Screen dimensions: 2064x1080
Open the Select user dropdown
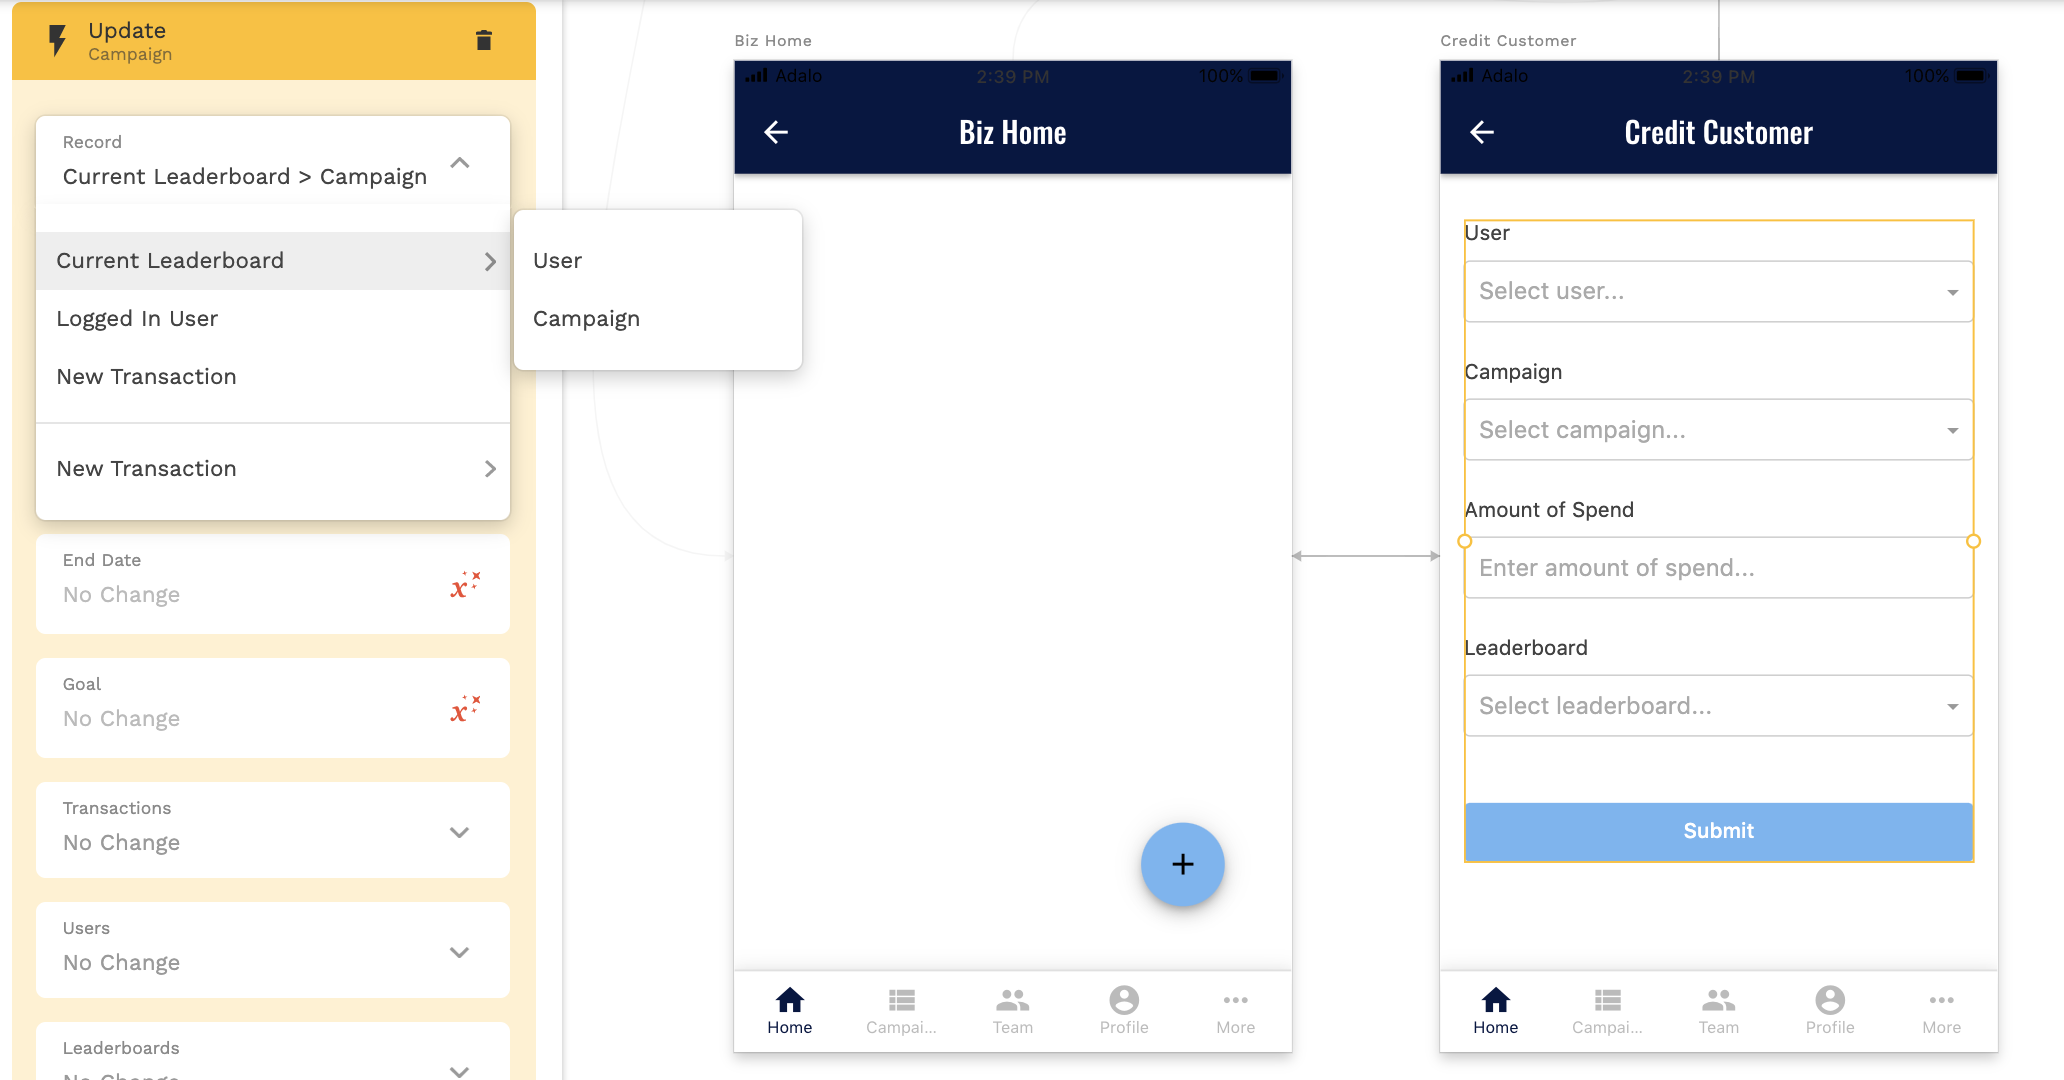(1717, 292)
